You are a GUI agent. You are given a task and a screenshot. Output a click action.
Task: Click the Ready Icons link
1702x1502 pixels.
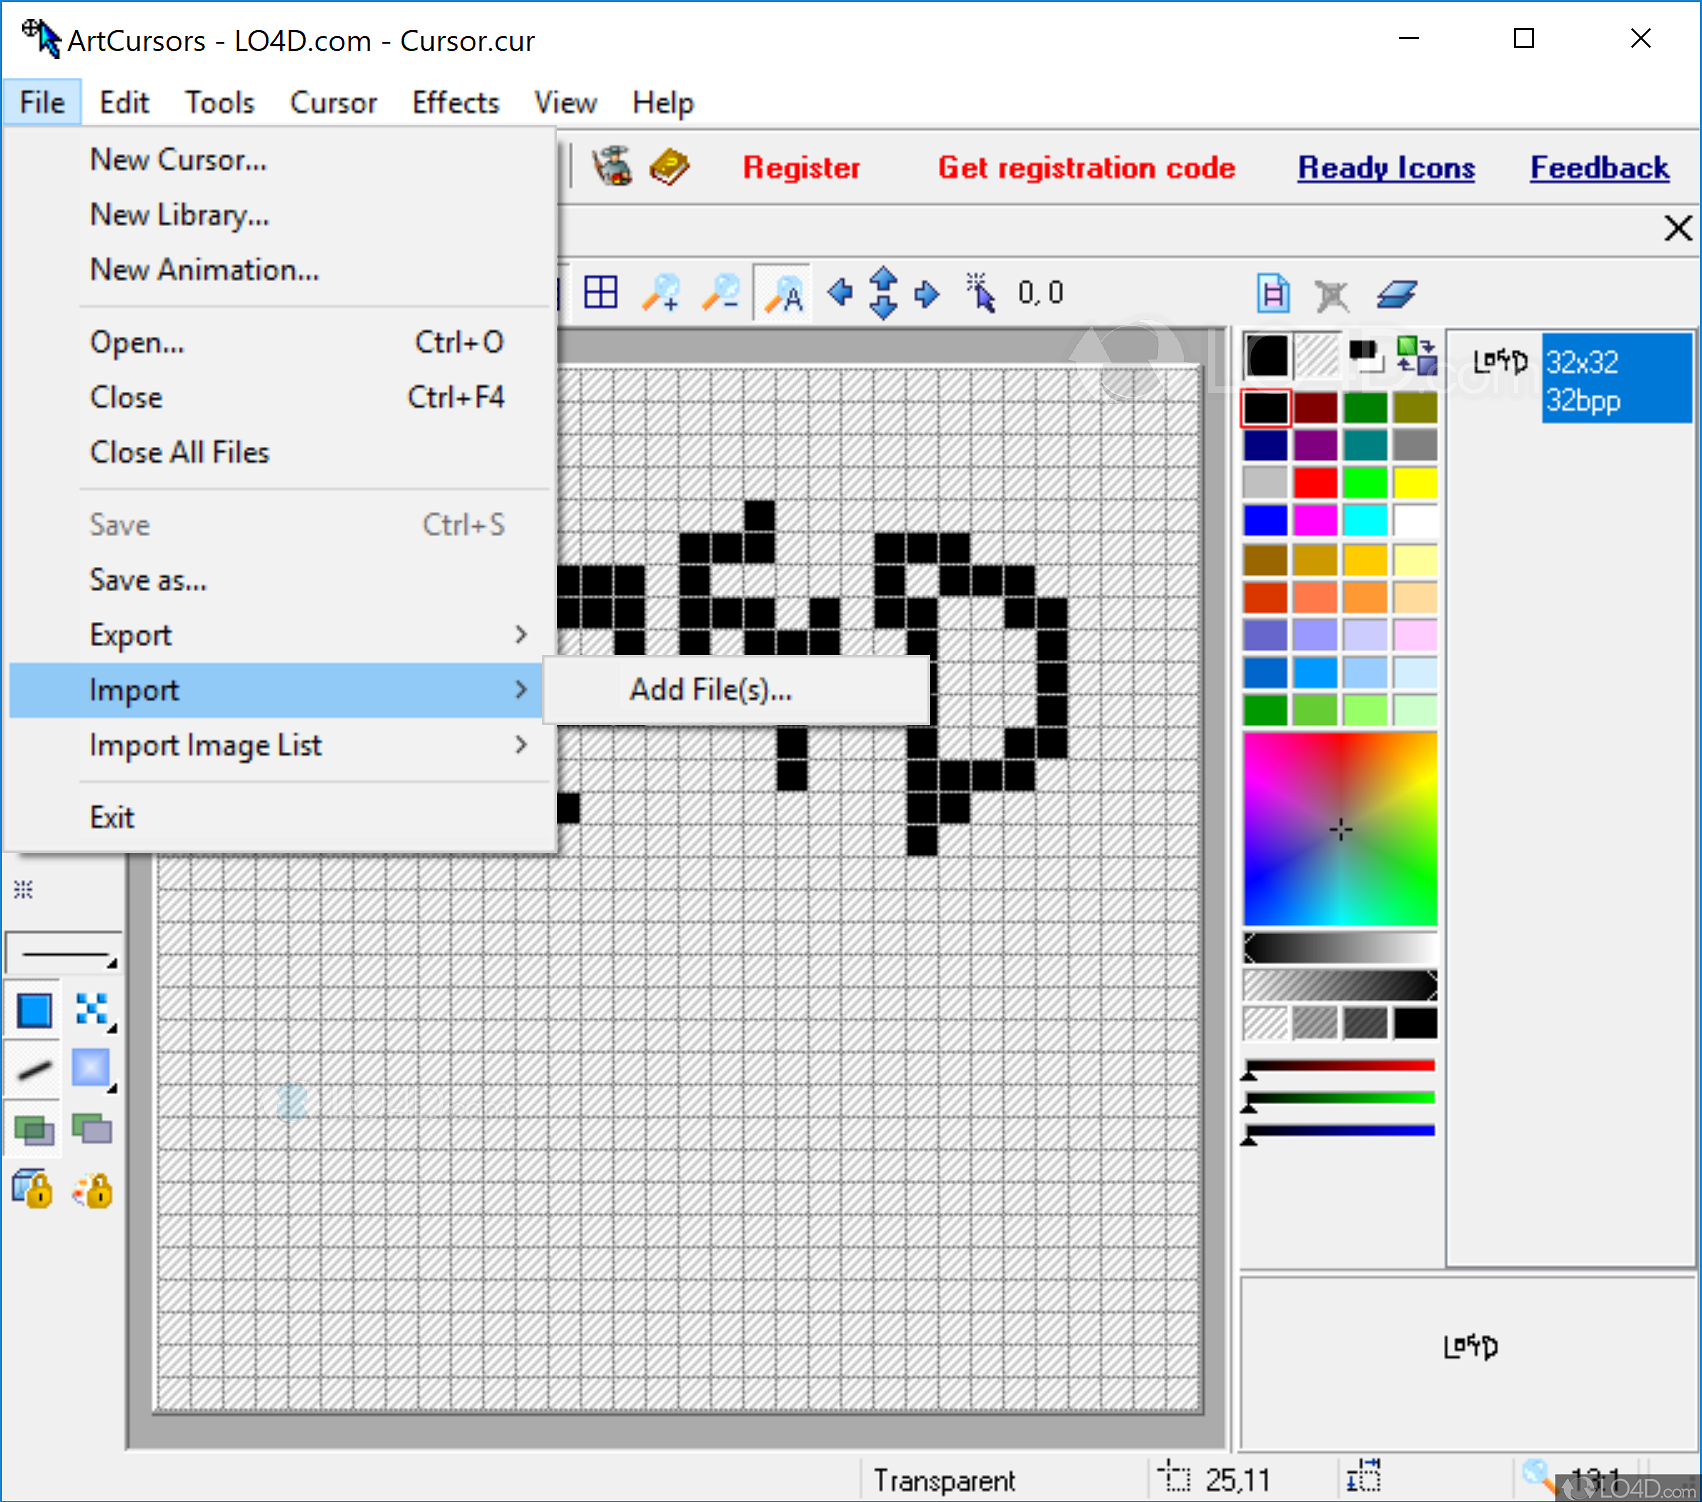[x=1386, y=168]
